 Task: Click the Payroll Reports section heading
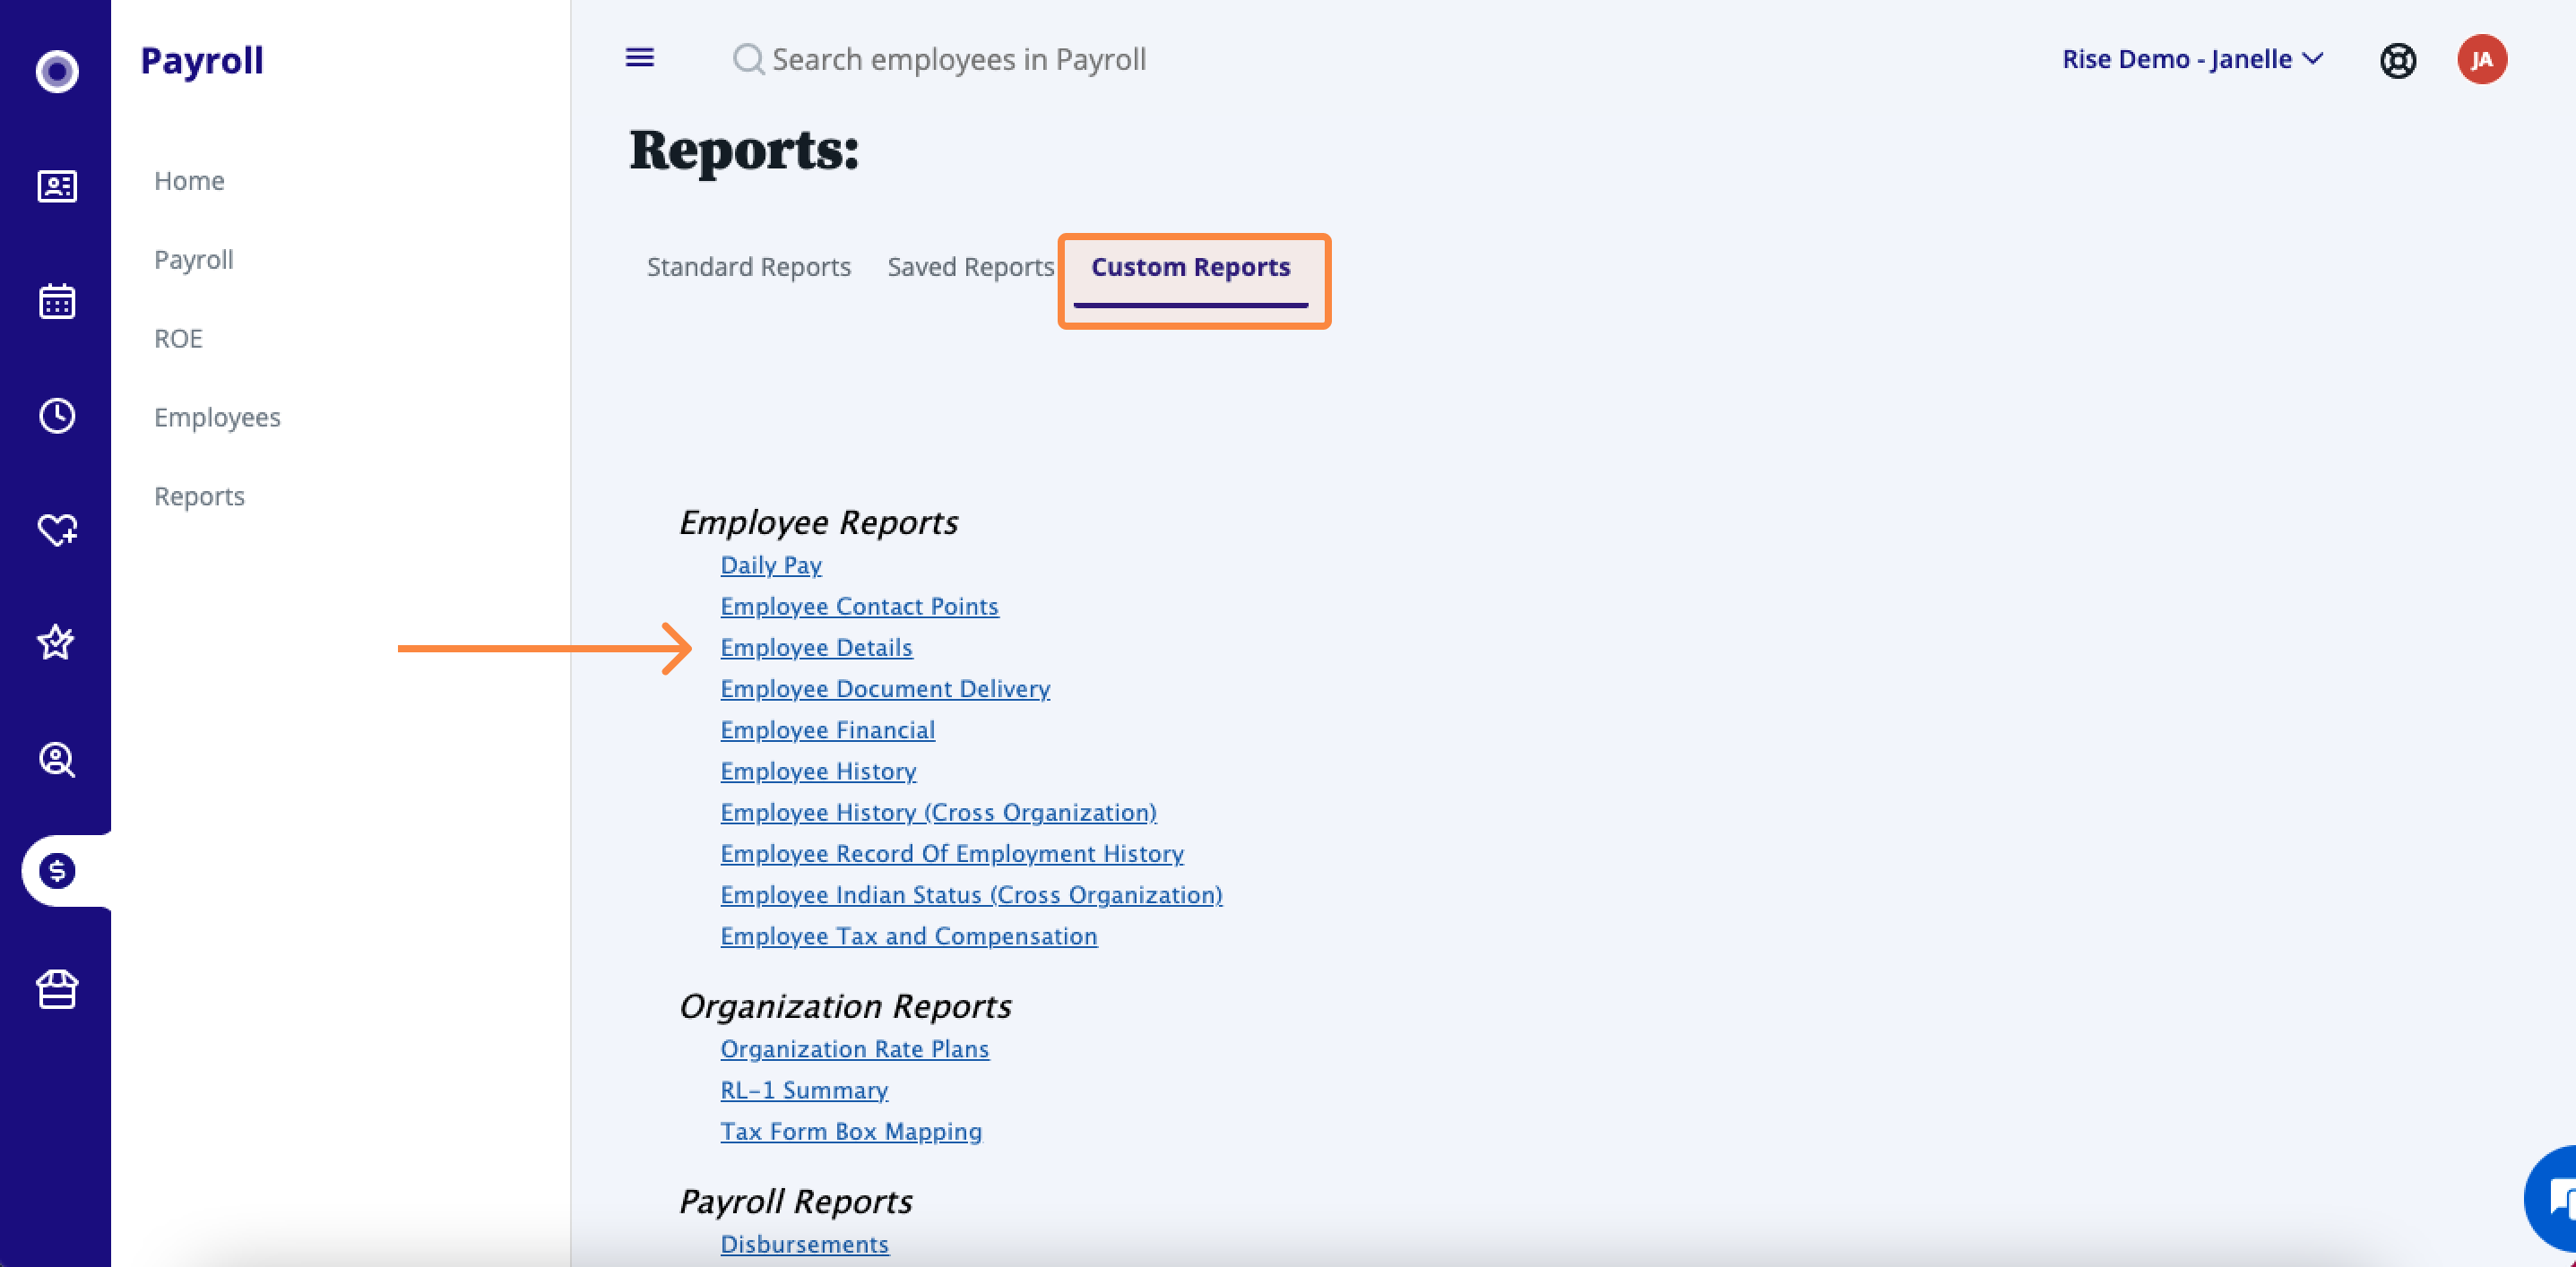[x=796, y=1201]
